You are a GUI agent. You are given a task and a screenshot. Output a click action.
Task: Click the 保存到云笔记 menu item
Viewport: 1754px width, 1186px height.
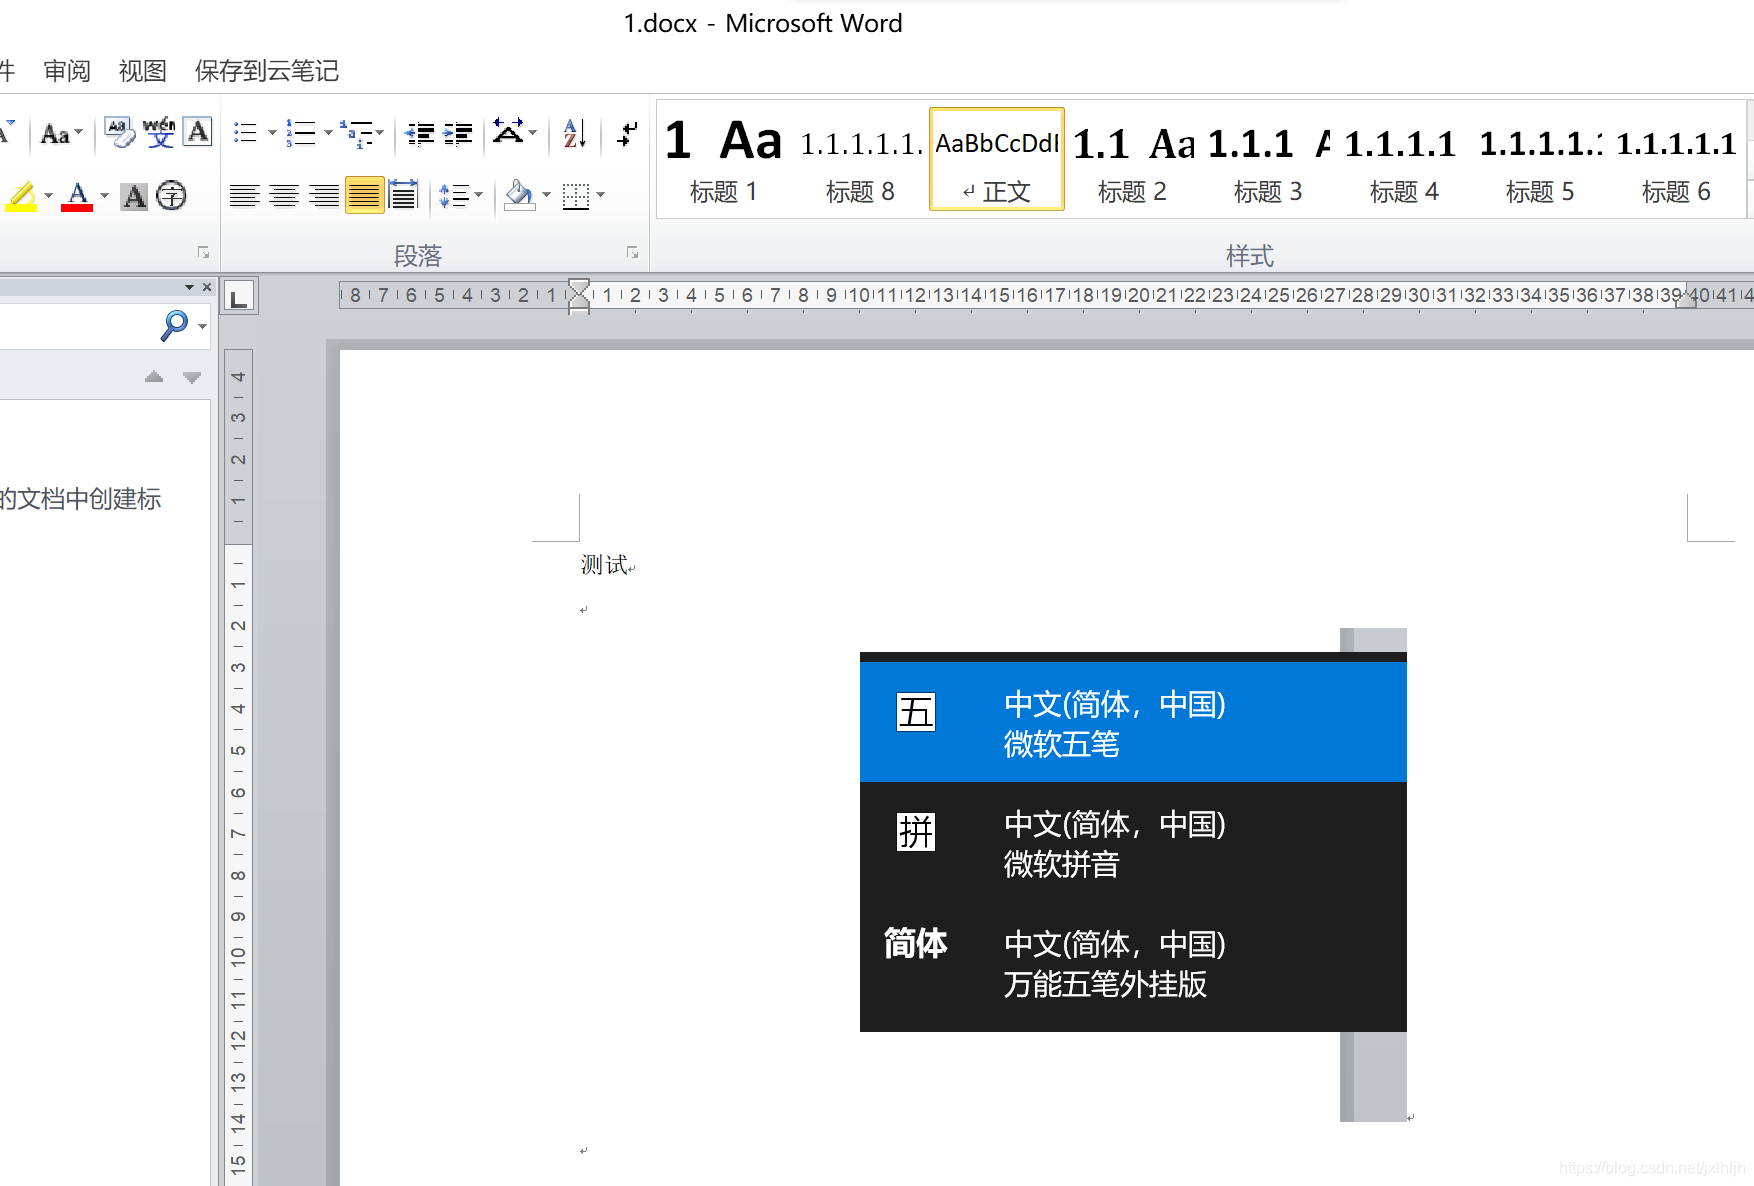[265, 70]
